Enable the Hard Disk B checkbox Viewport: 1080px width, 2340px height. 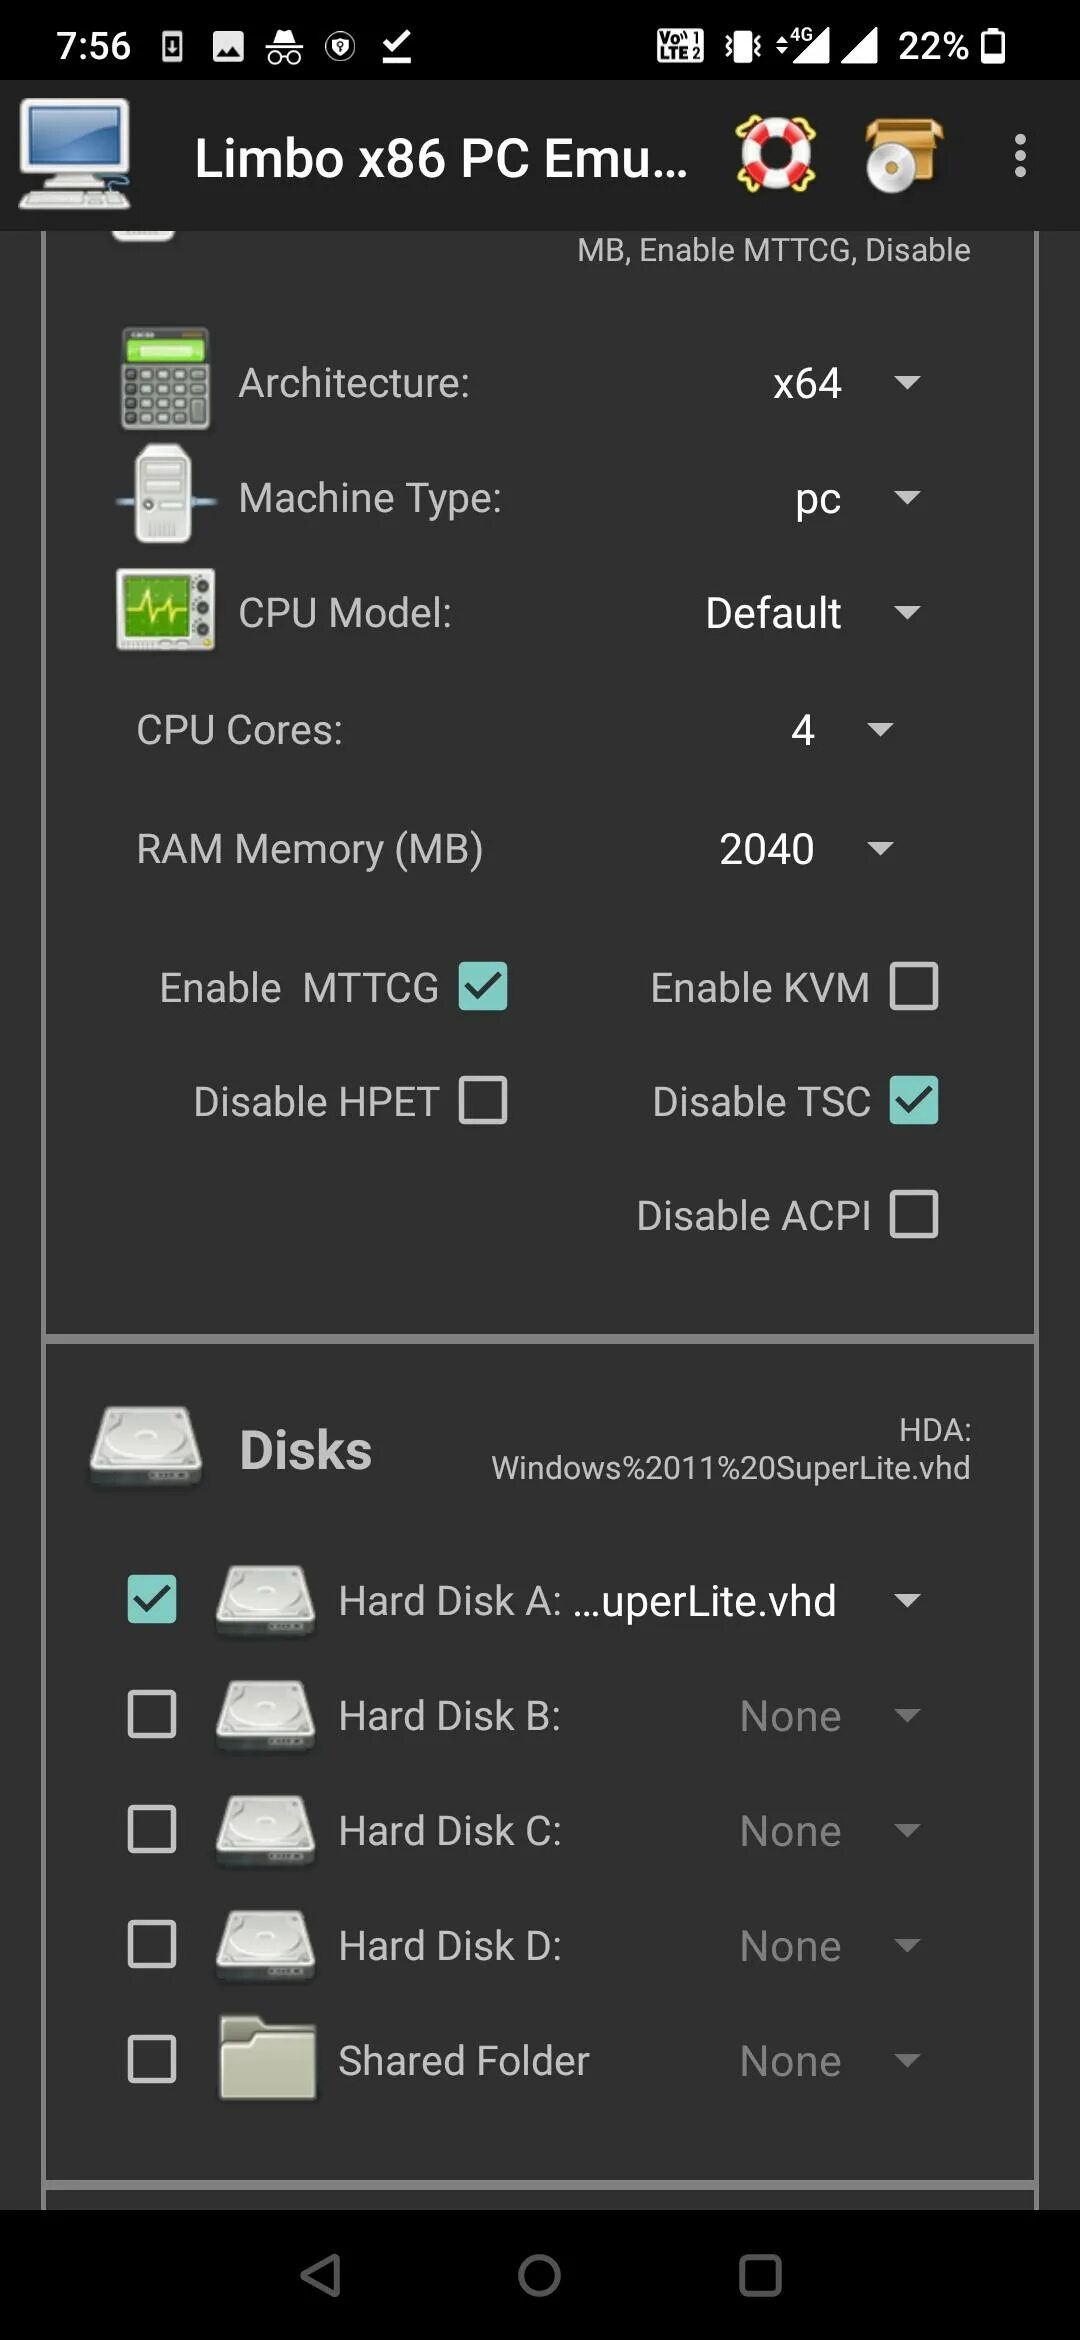coord(152,1714)
